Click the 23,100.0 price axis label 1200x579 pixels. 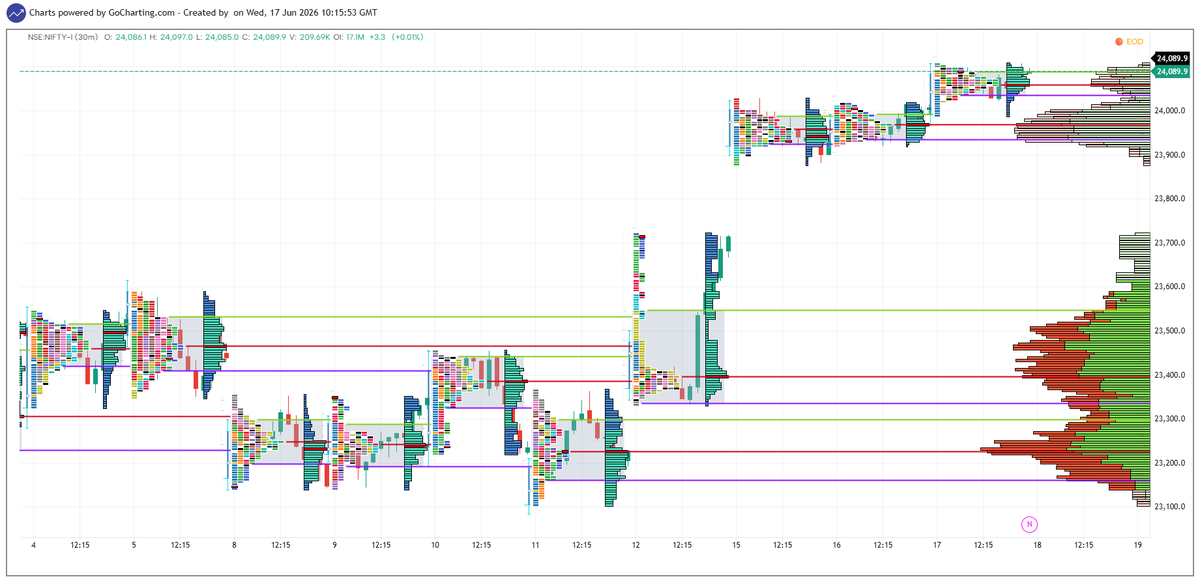coord(1170,507)
